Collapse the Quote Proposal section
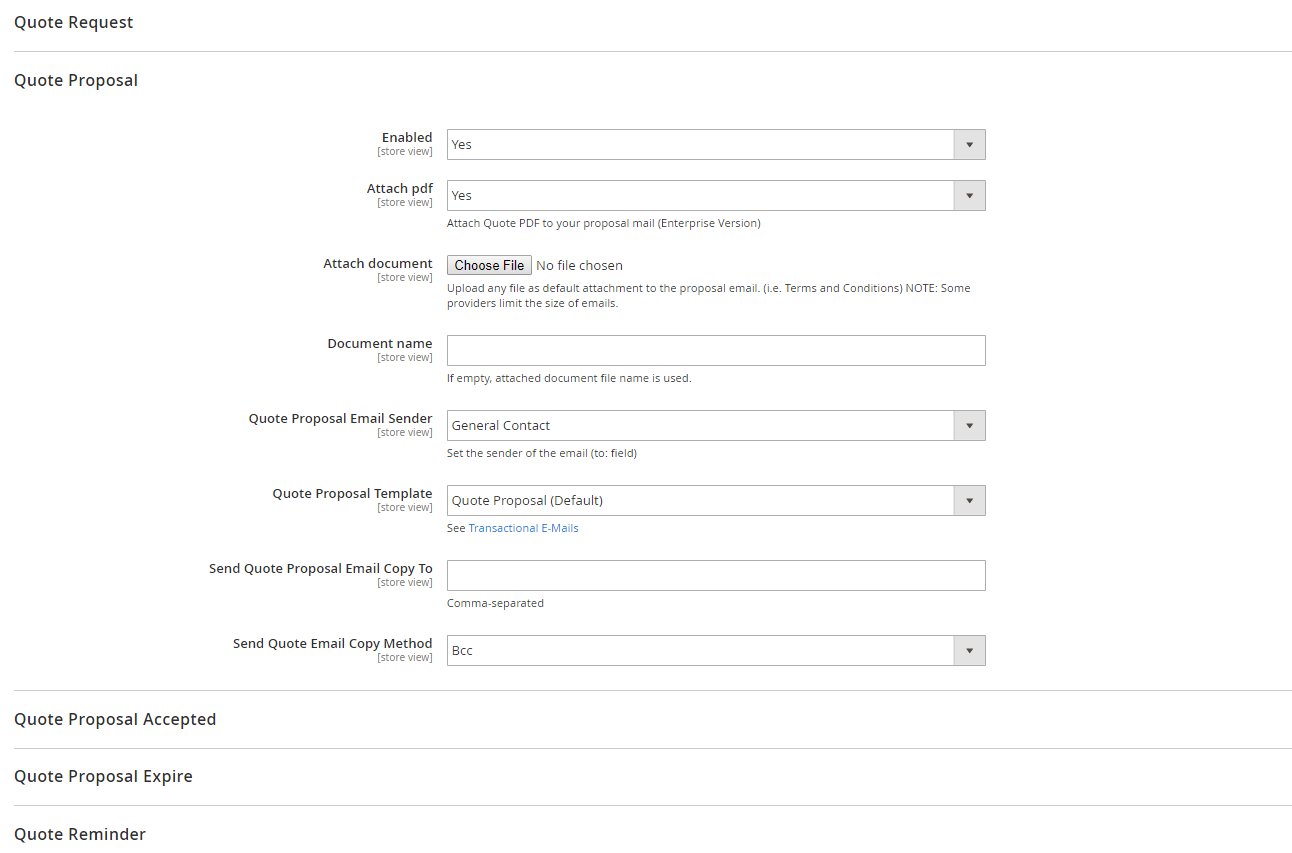The image size is (1292, 853). pyautogui.click(x=76, y=80)
